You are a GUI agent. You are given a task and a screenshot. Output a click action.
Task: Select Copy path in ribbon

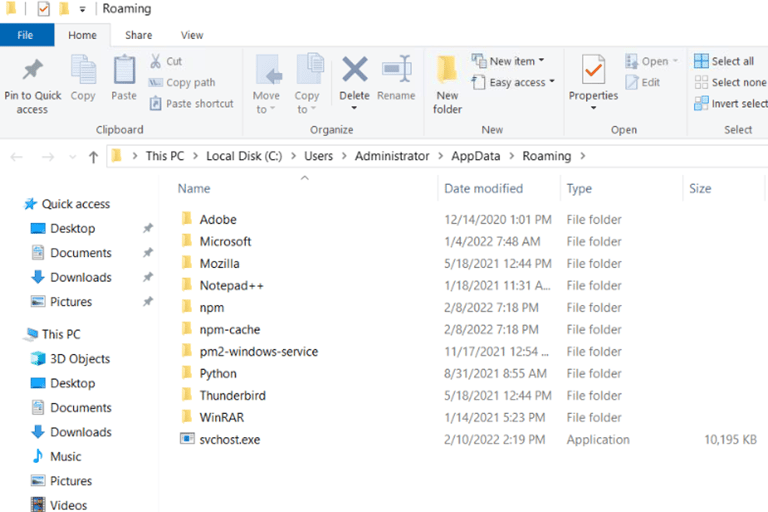(182, 82)
